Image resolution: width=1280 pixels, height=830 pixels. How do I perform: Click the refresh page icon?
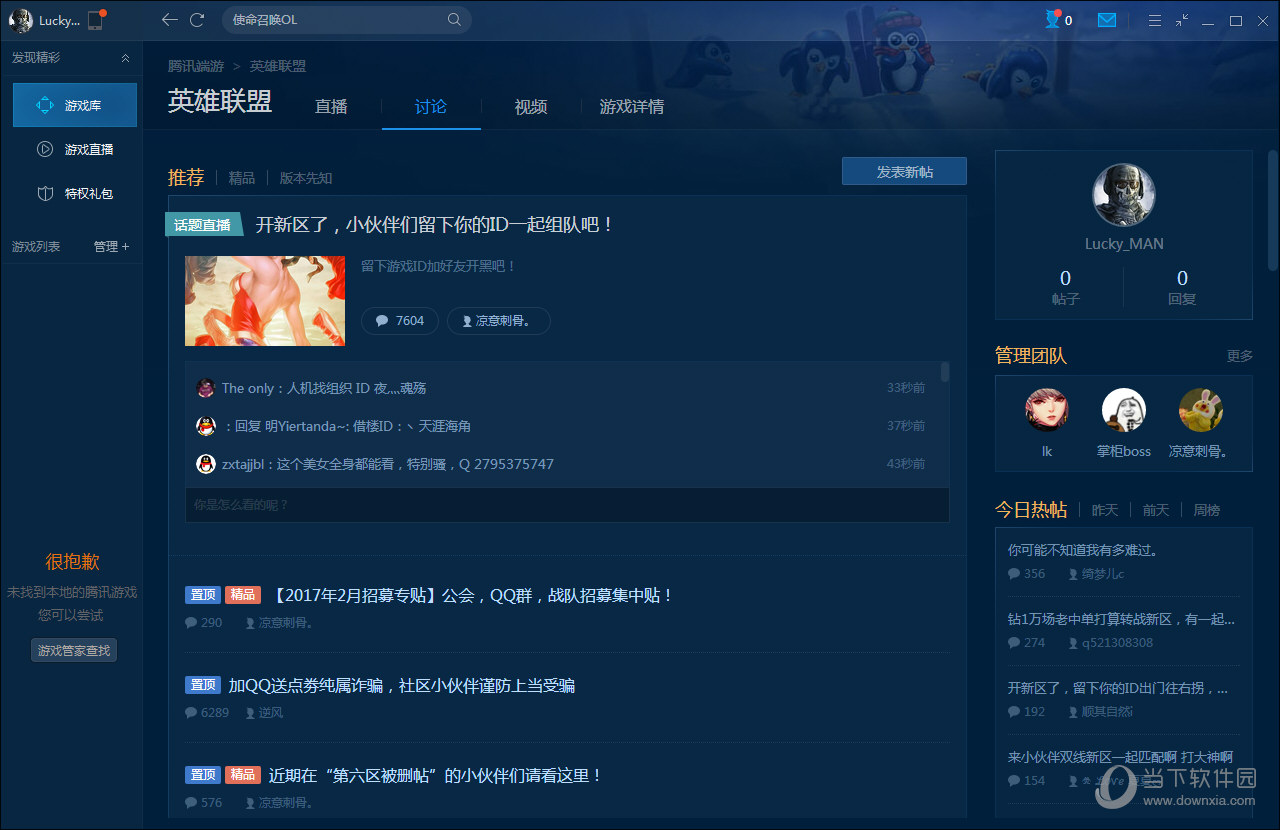point(197,20)
